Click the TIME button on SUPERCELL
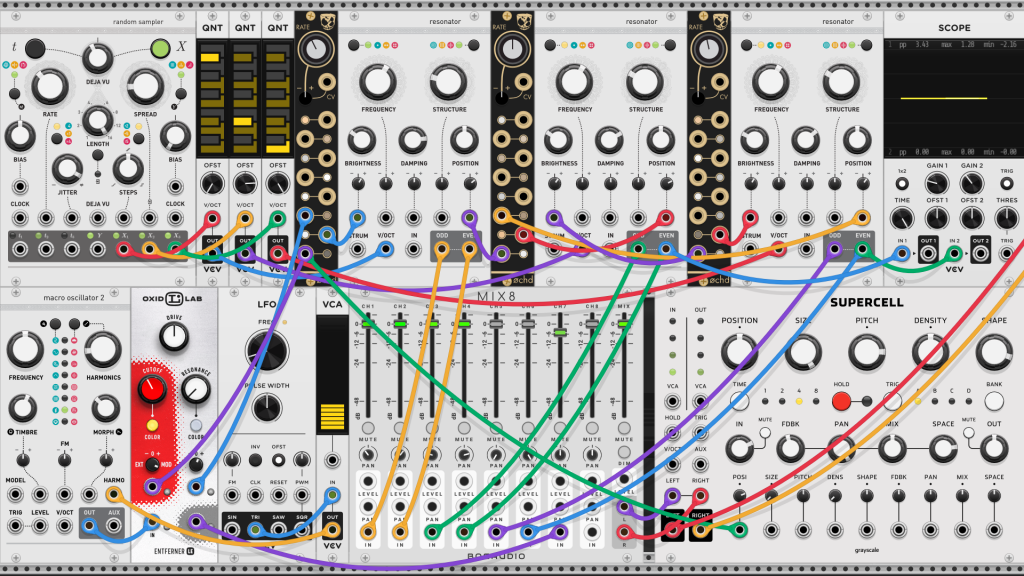Image resolution: width=1024 pixels, height=576 pixels. pyautogui.click(x=739, y=401)
